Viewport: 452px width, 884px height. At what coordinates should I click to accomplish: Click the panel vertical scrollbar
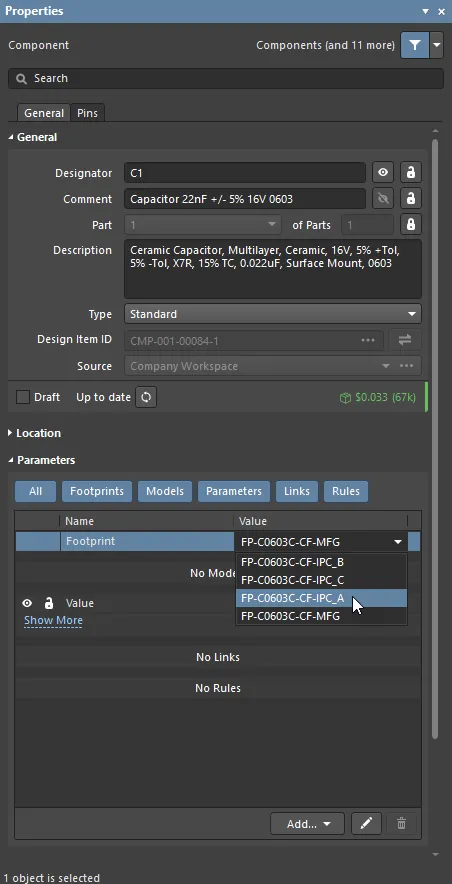(435, 439)
